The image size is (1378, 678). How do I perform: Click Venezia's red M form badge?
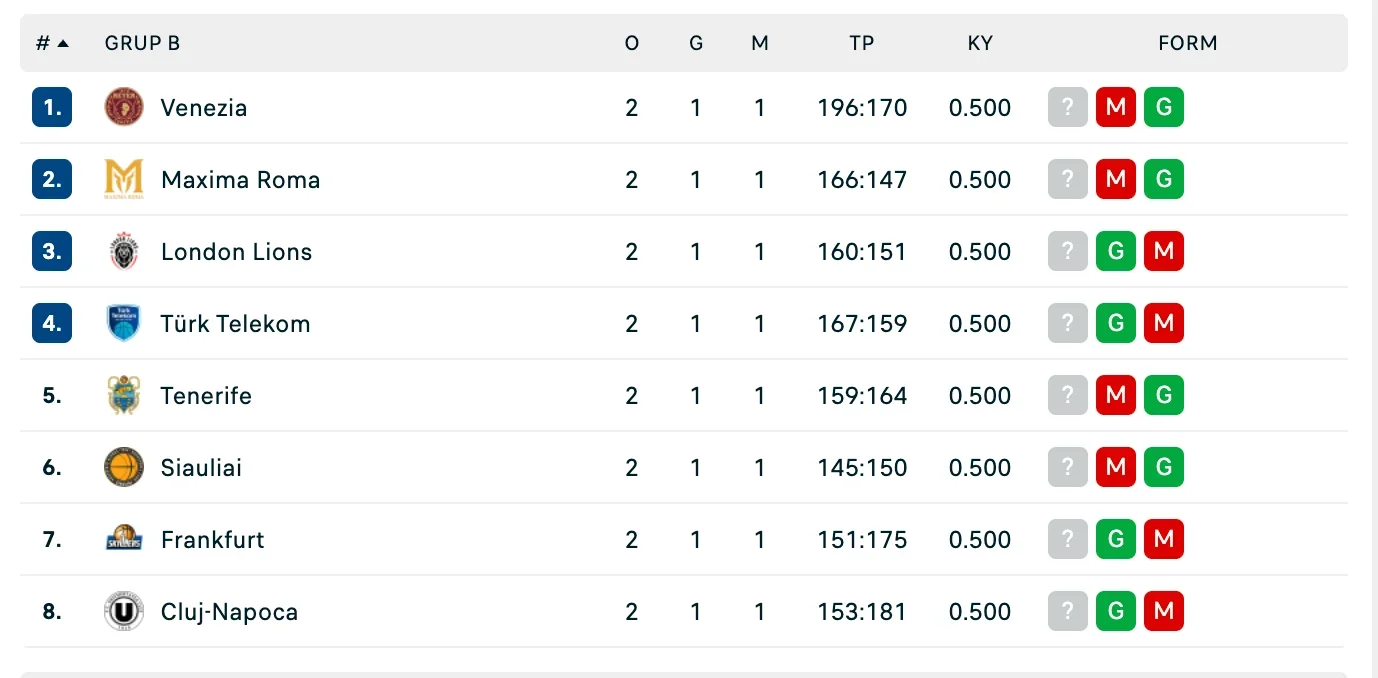click(1116, 107)
